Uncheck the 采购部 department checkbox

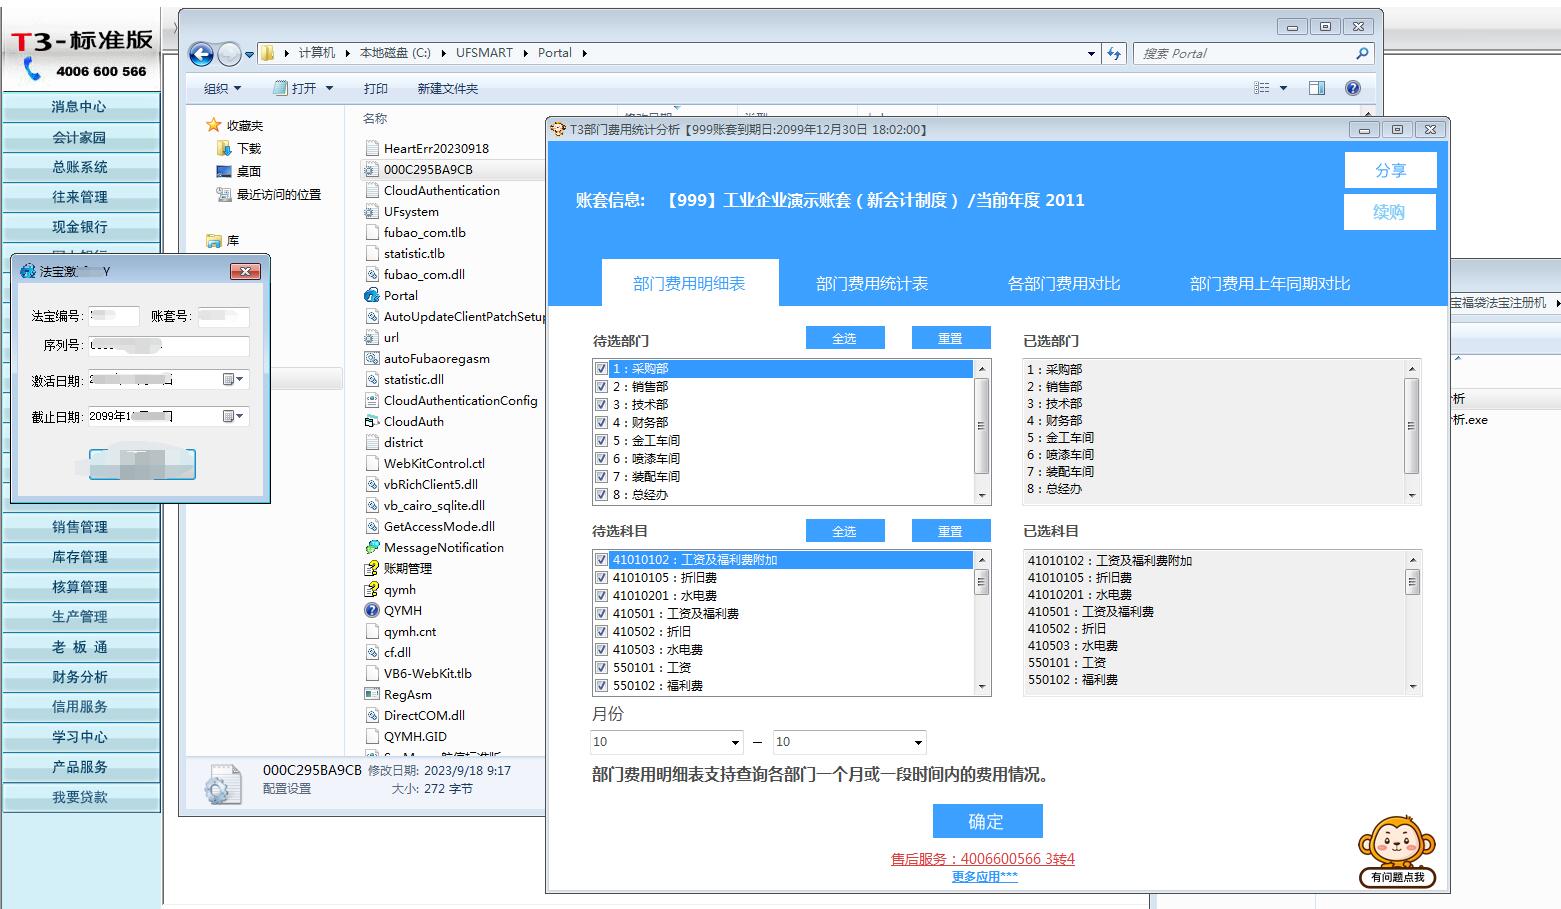[x=601, y=369]
